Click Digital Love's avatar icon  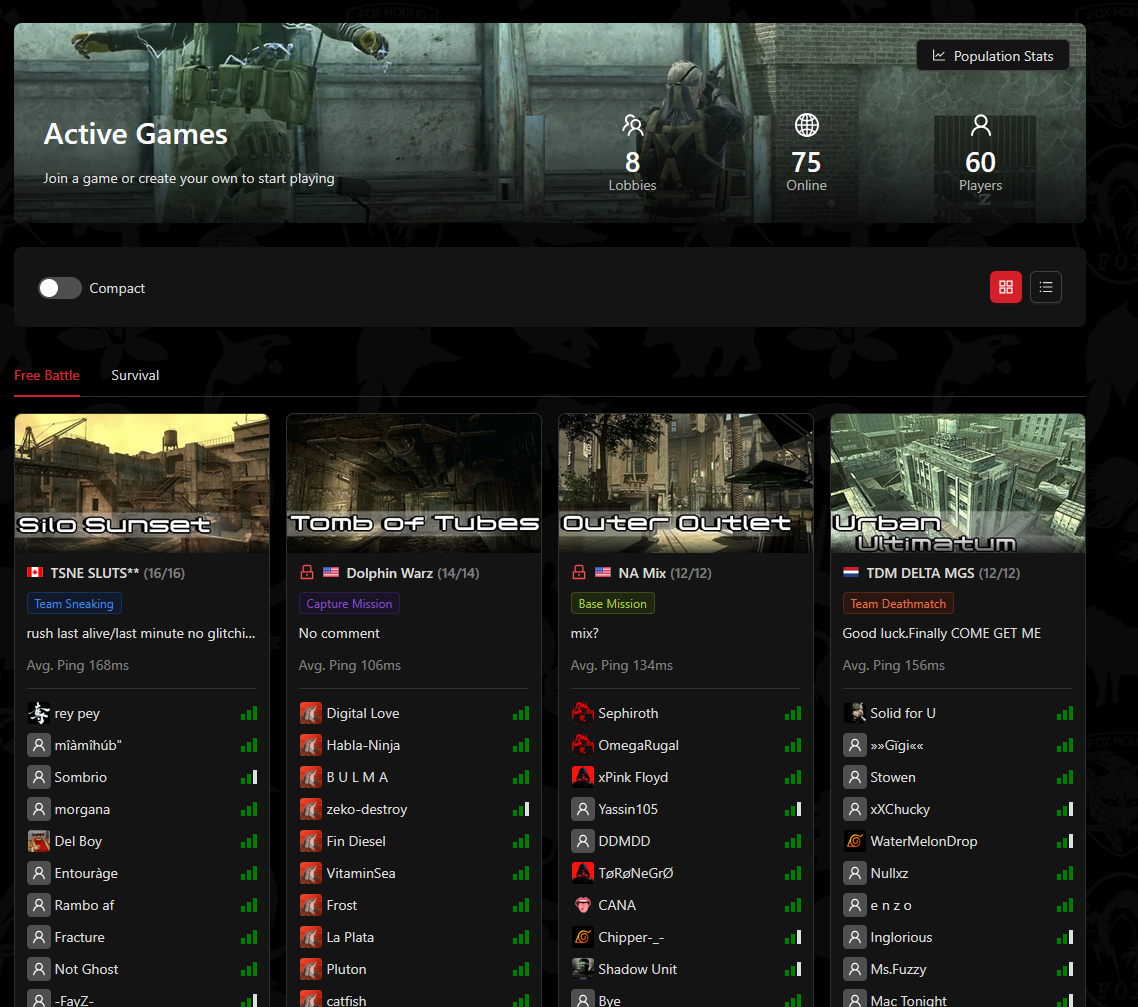coord(311,713)
